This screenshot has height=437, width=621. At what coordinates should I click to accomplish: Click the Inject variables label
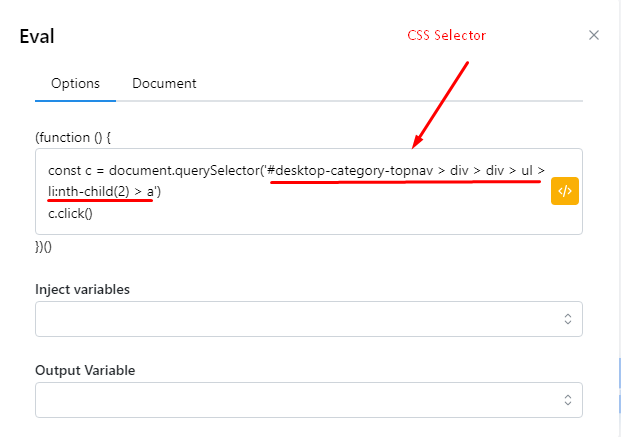83,289
